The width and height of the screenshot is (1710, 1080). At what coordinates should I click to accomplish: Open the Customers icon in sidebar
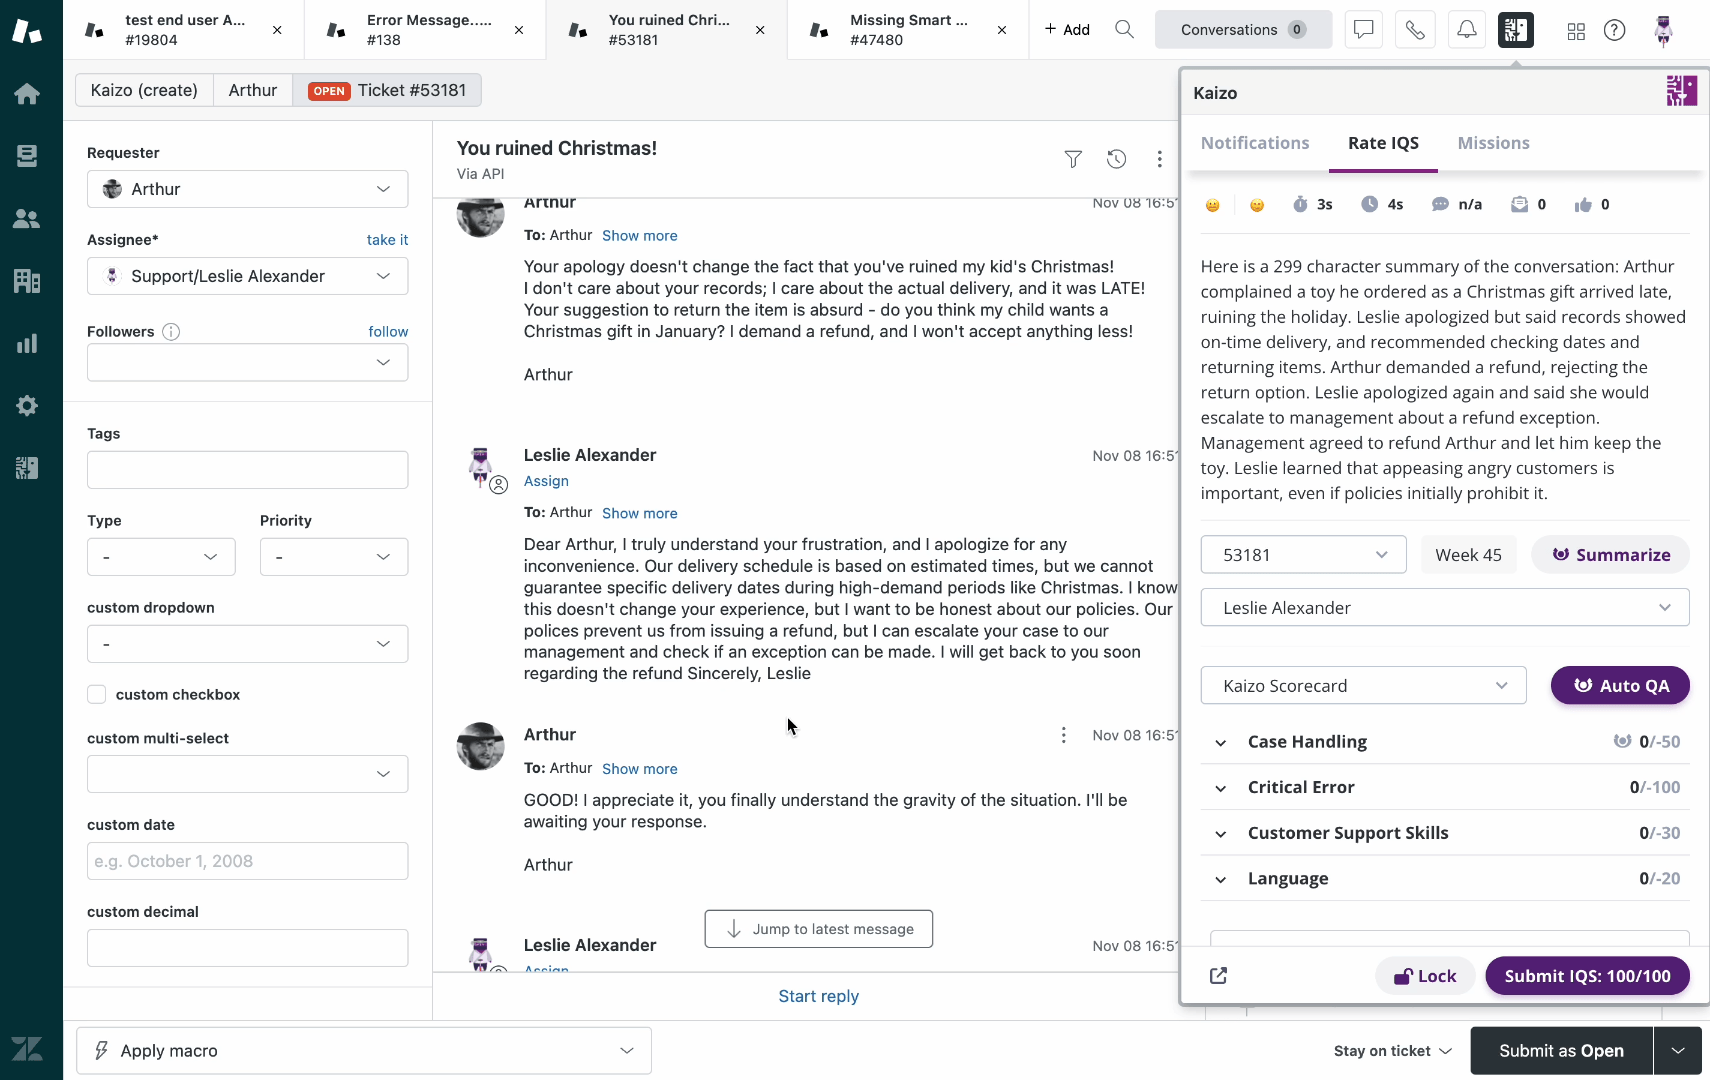click(x=27, y=219)
